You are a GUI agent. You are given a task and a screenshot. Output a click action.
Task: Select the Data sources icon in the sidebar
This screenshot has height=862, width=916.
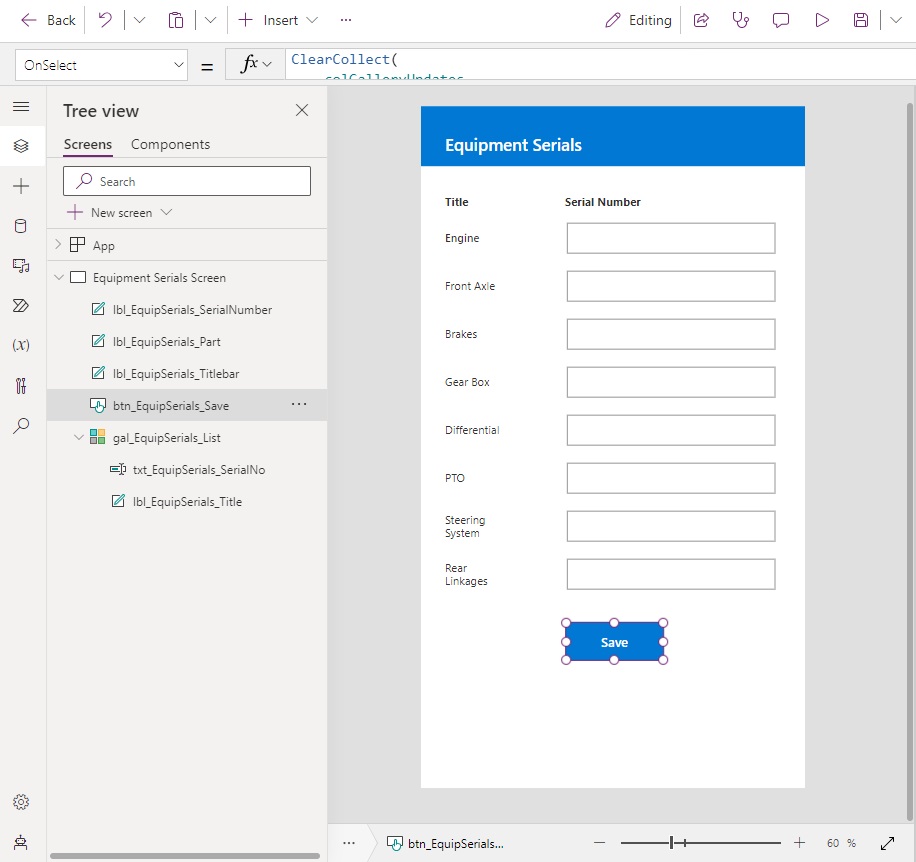[20, 225]
